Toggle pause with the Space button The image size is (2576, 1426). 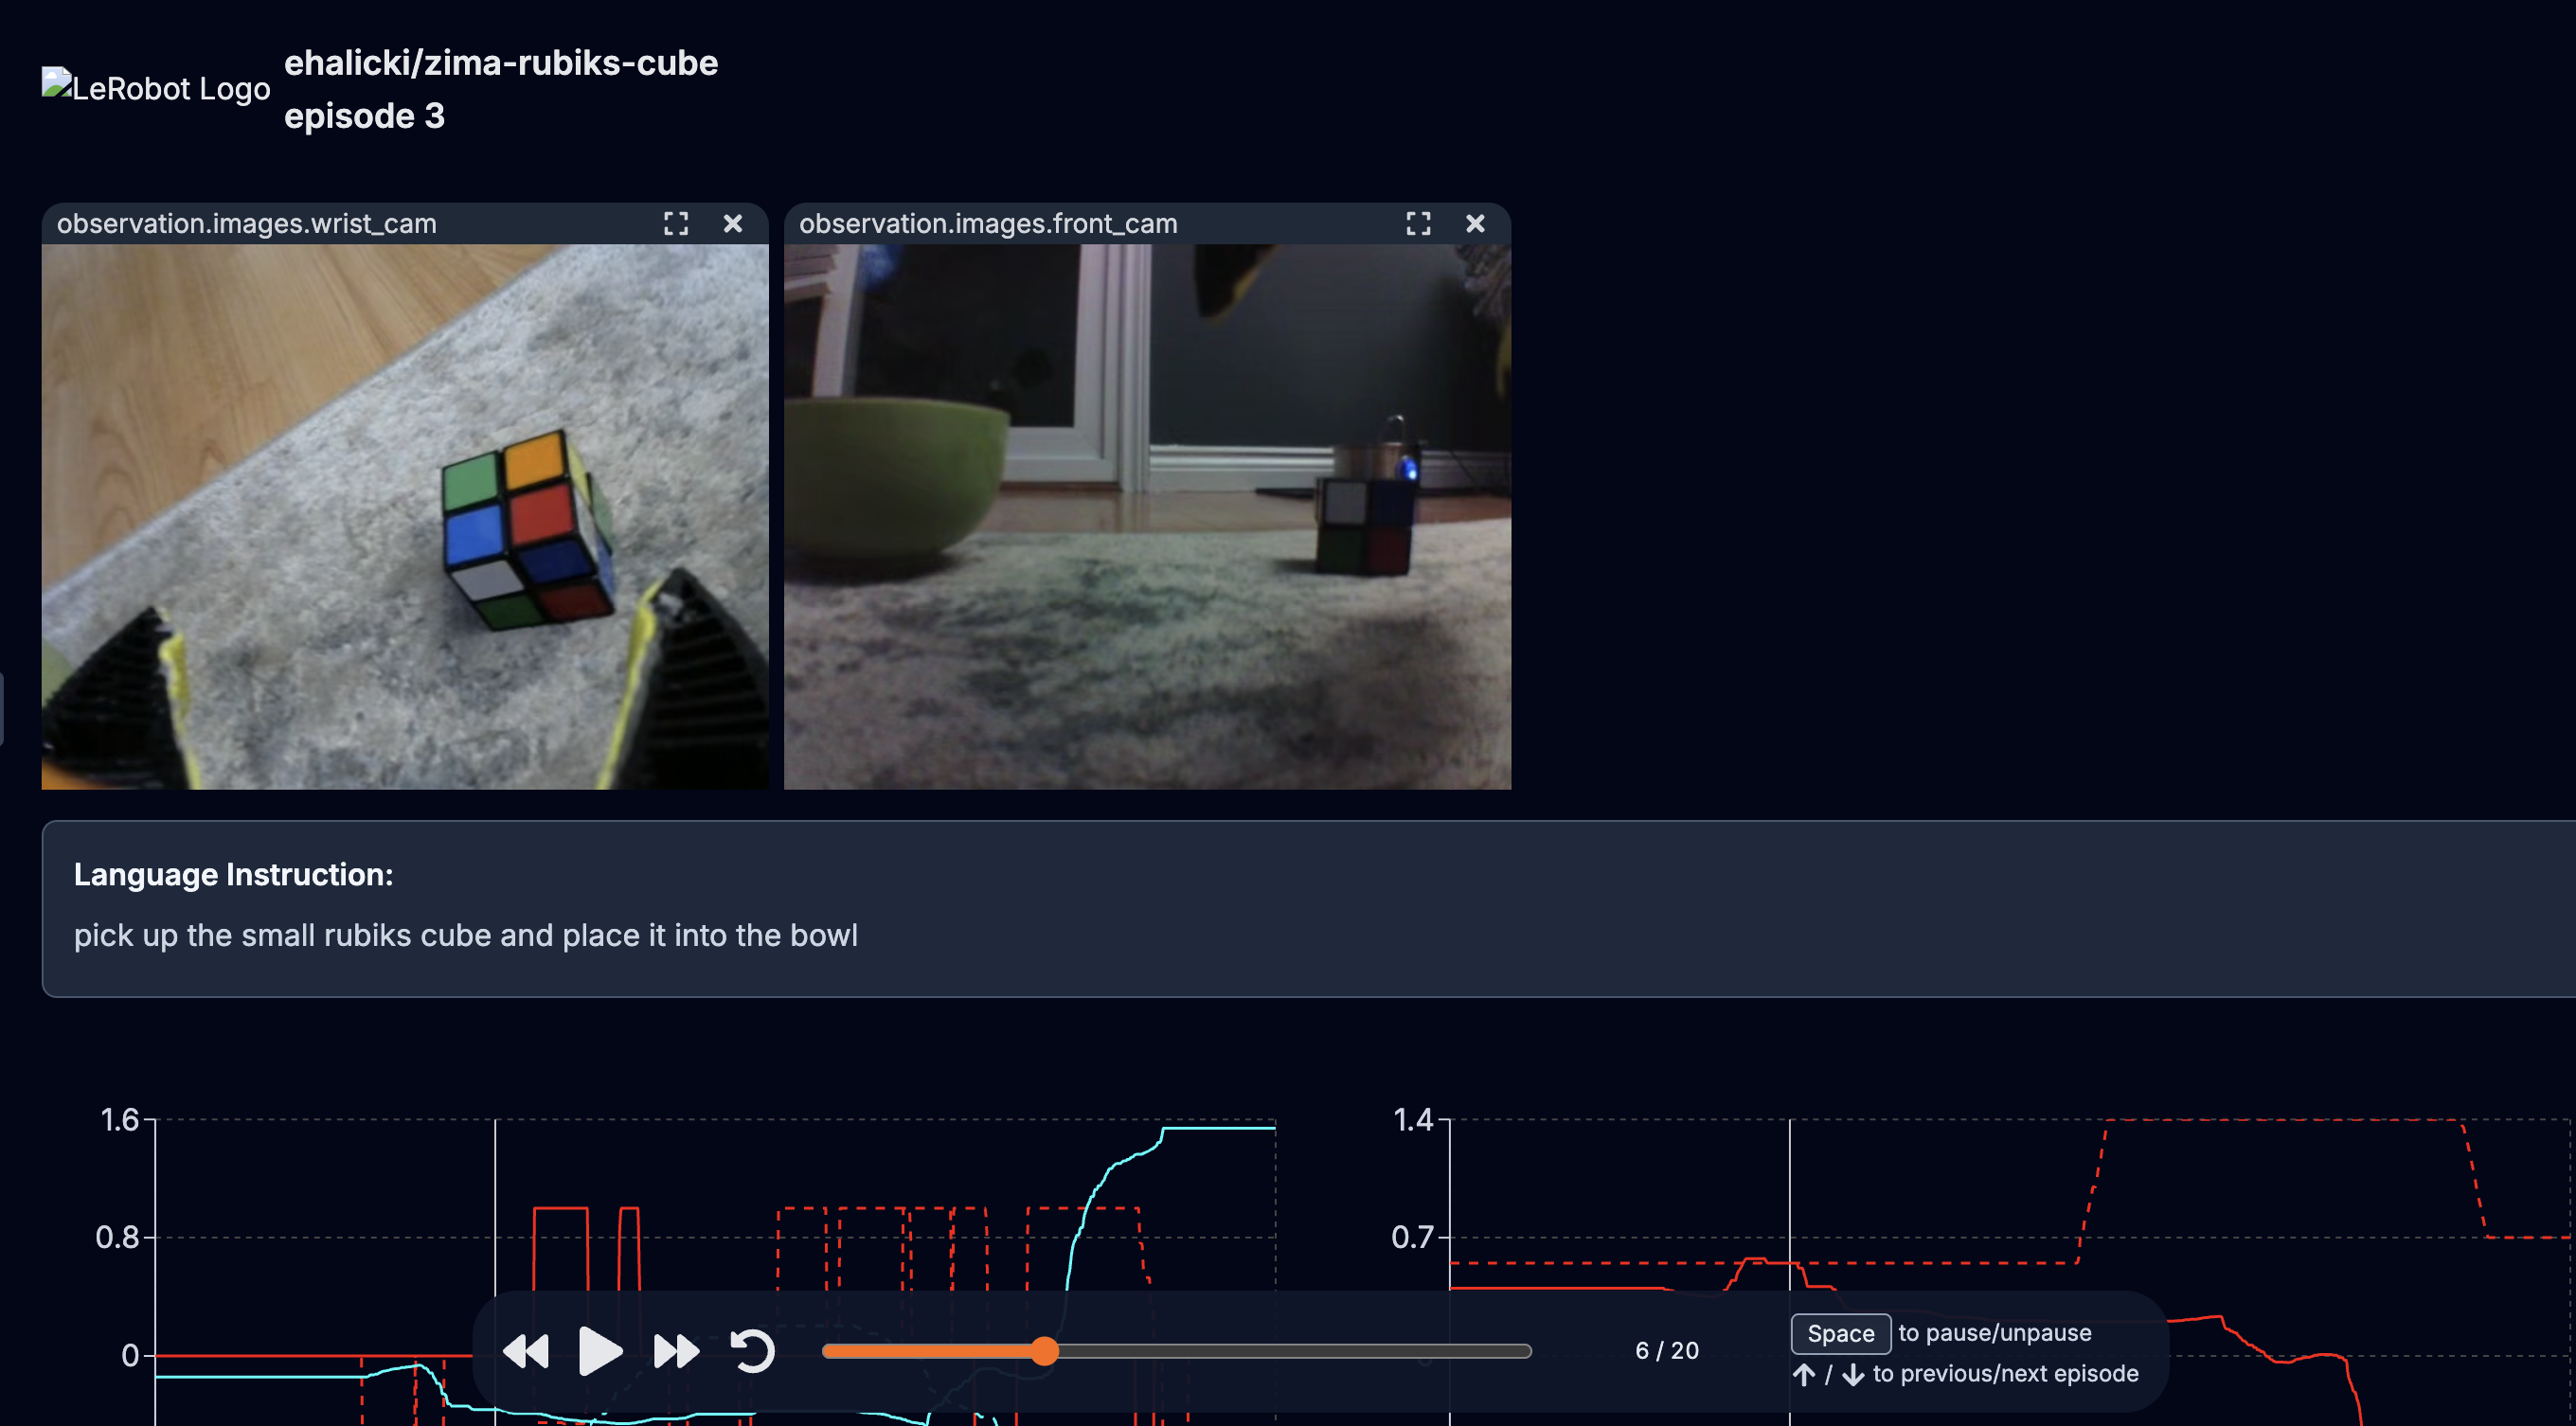[1839, 1332]
